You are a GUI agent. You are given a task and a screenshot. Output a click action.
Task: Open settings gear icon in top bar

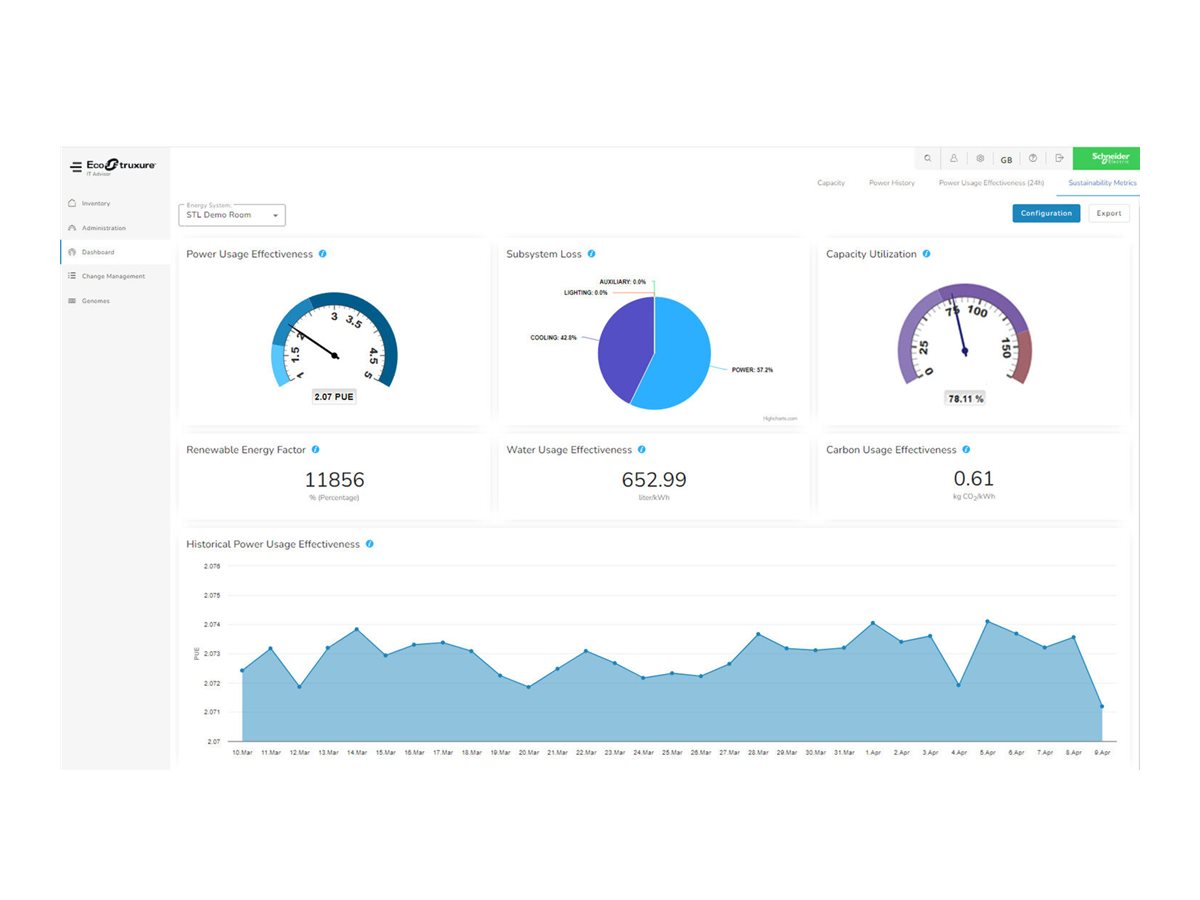point(980,158)
